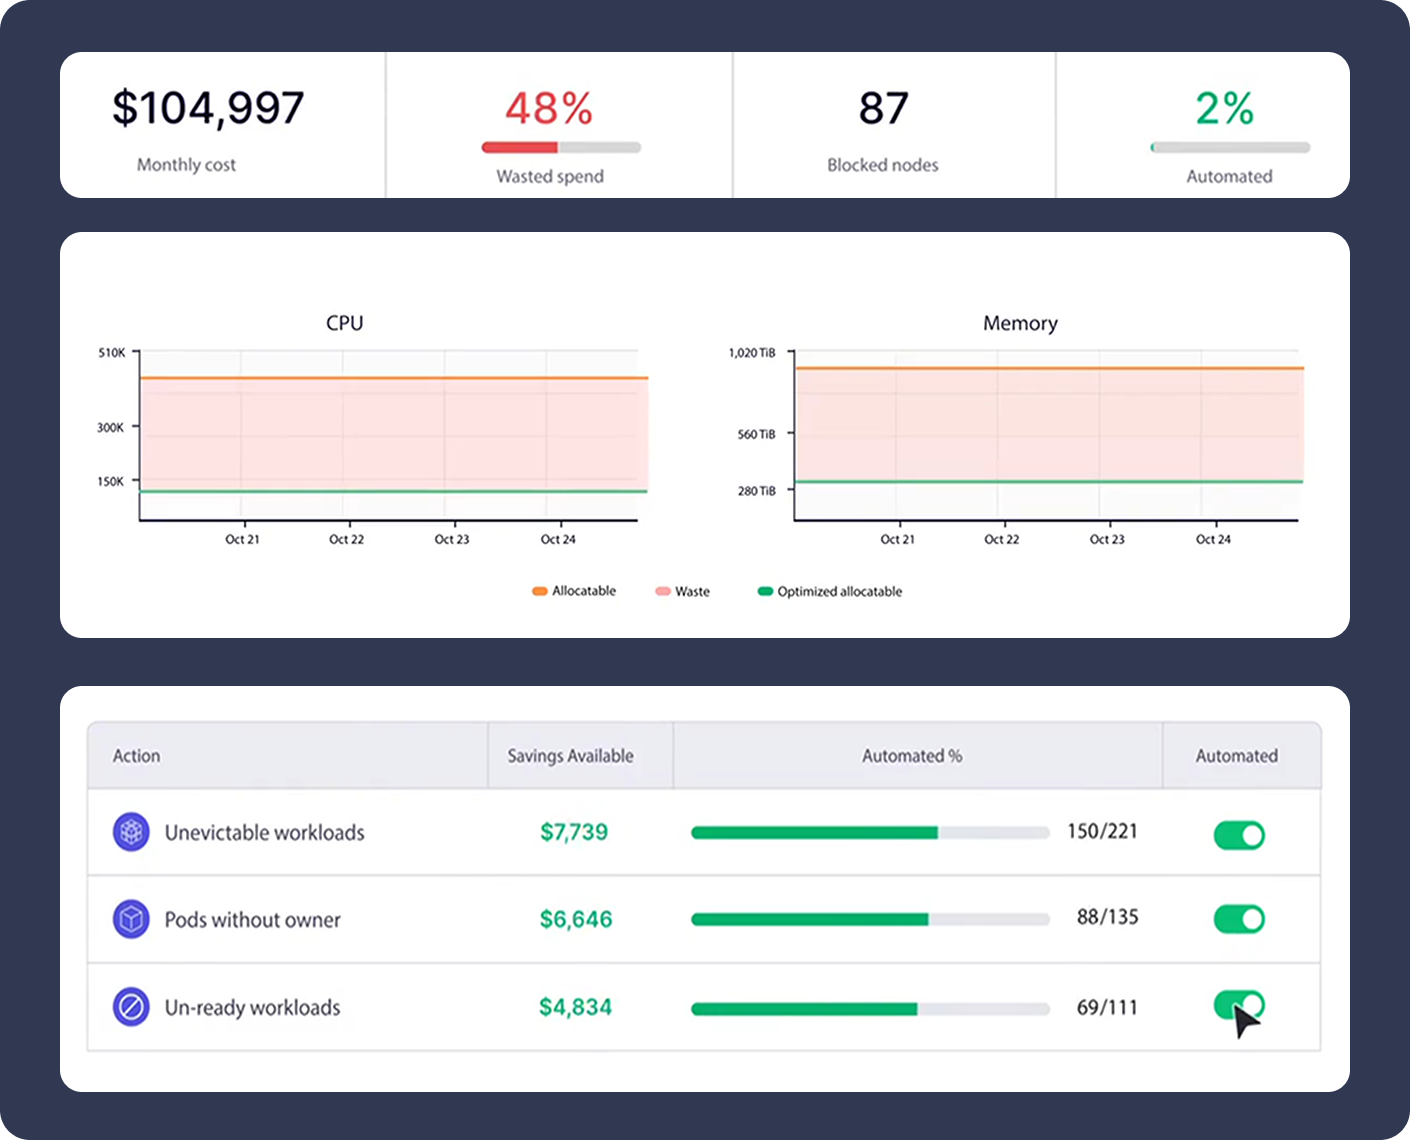Click the $7,739 savings amount
The width and height of the screenshot is (1410, 1140).
[574, 832]
